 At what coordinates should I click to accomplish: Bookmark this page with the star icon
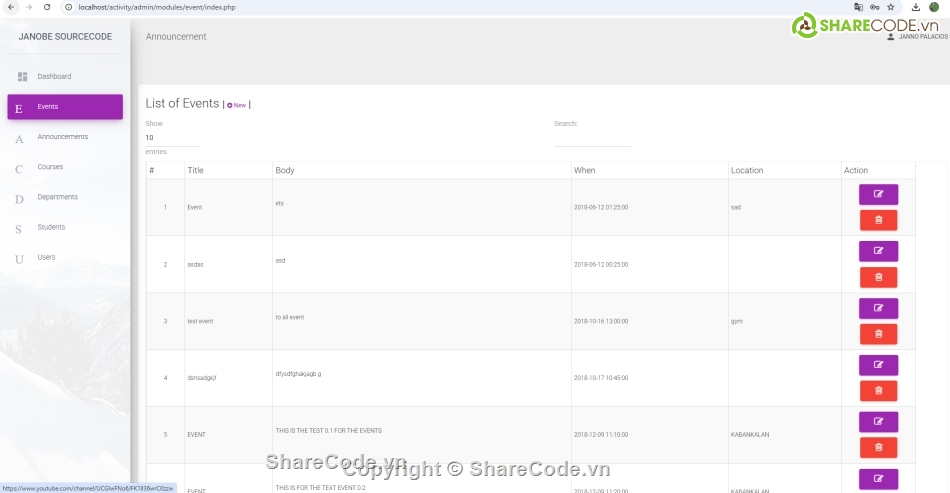[x=891, y=7]
